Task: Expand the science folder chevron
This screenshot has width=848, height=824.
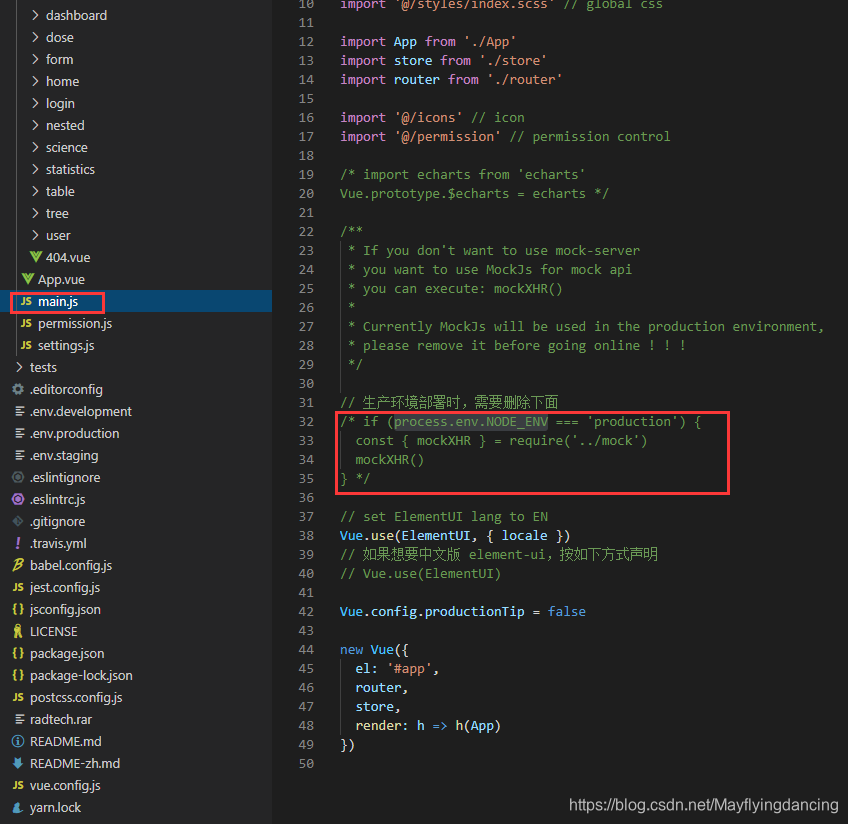Action: tap(35, 147)
